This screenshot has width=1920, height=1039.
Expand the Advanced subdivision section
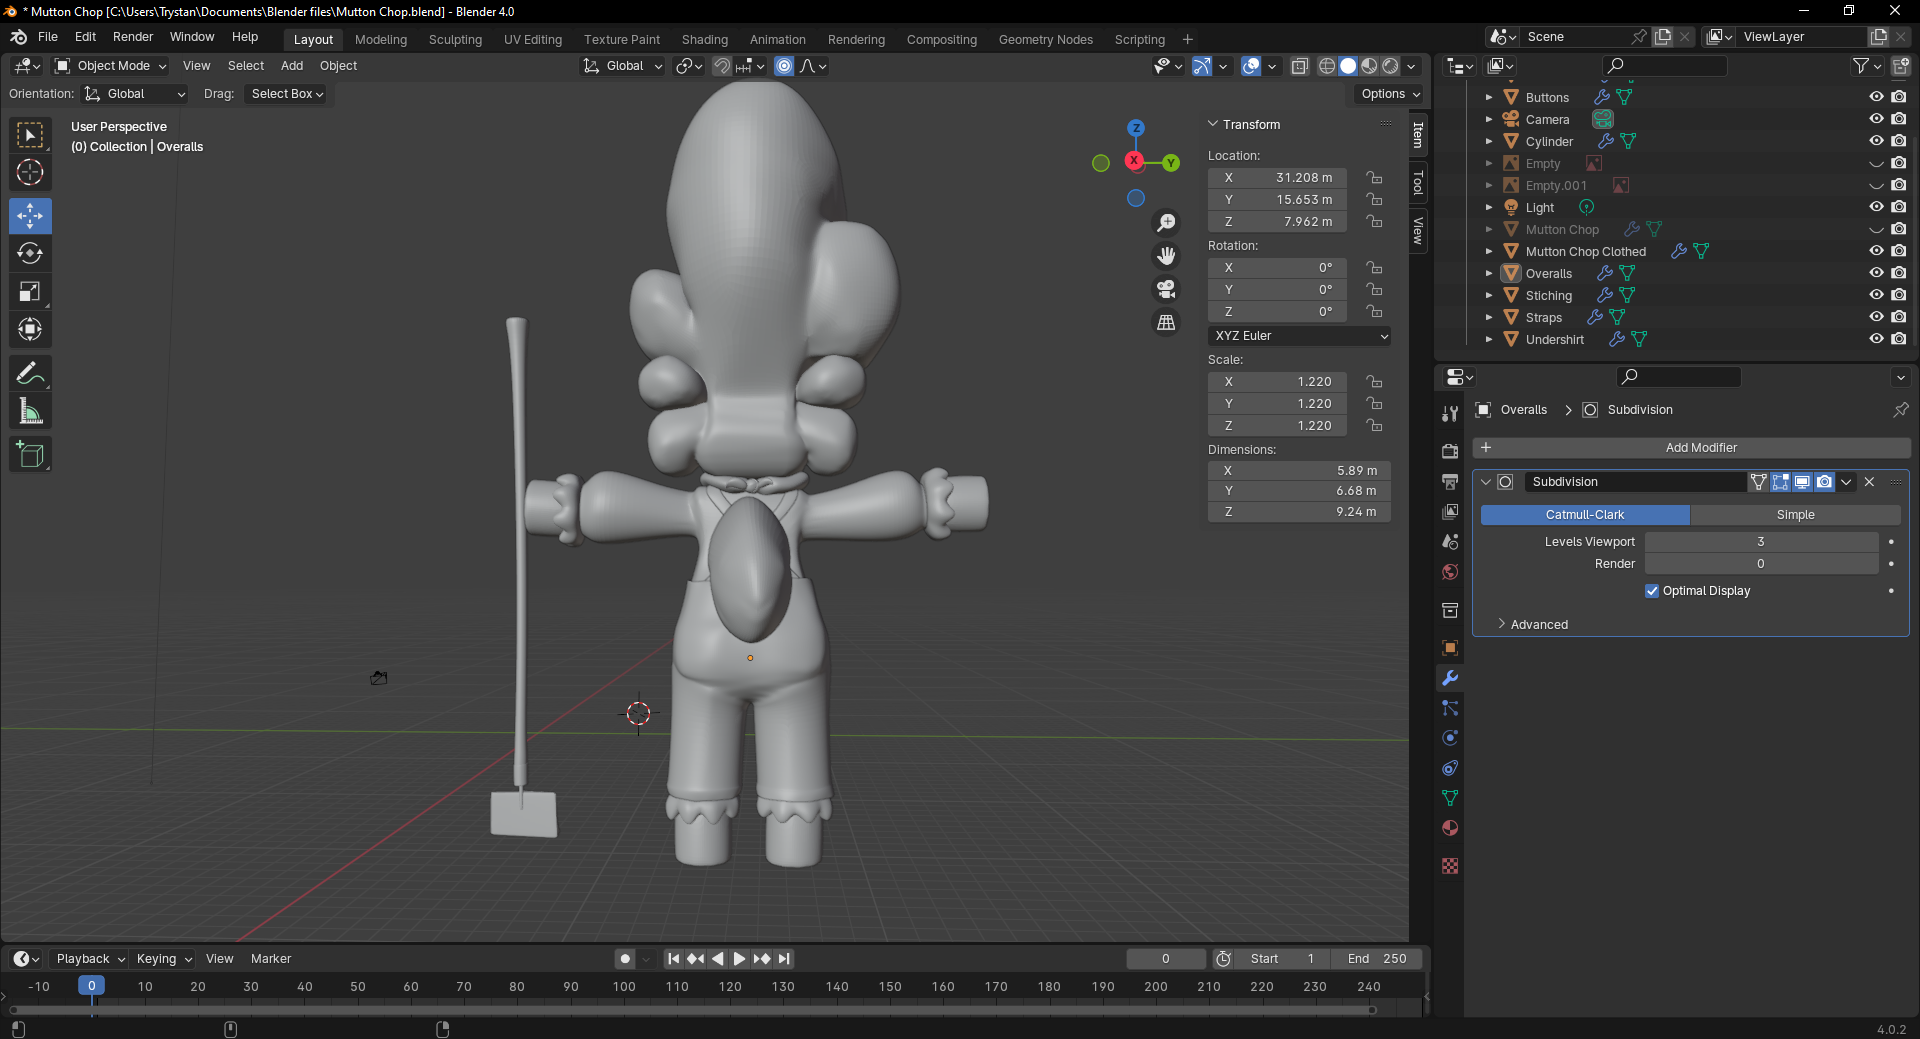(1538, 625)
